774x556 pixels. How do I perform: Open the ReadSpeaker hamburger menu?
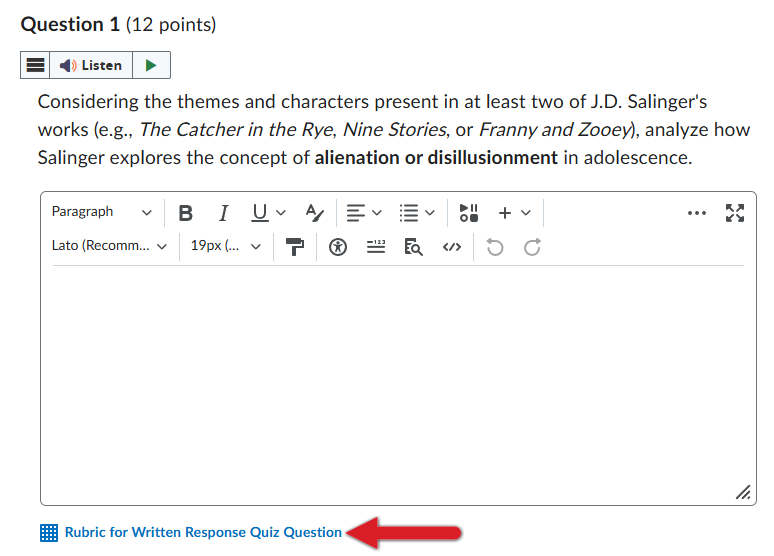click(x=35, y=66)
